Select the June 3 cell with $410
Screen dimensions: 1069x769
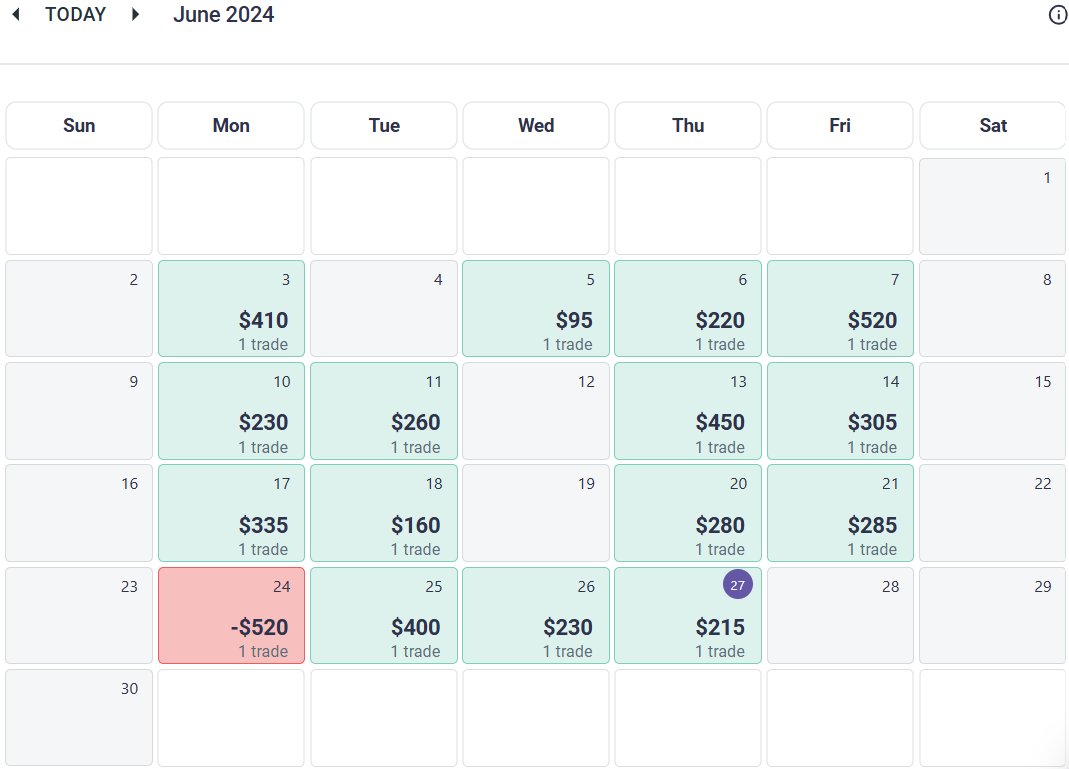tap(231, 308)
